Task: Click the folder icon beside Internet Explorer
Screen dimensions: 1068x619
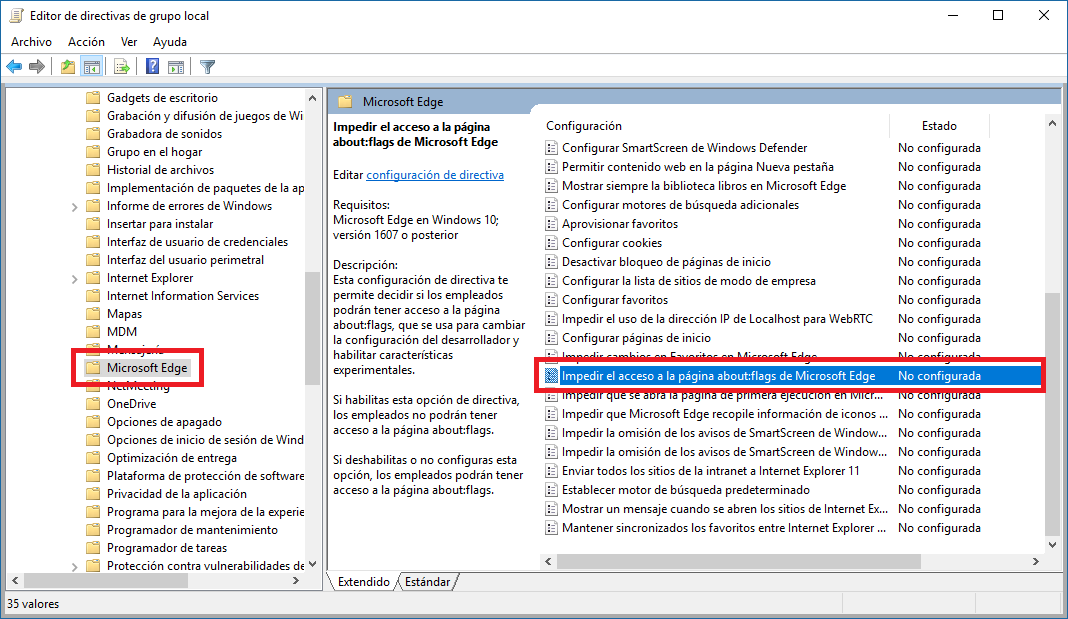Action: tap(93, 278)
